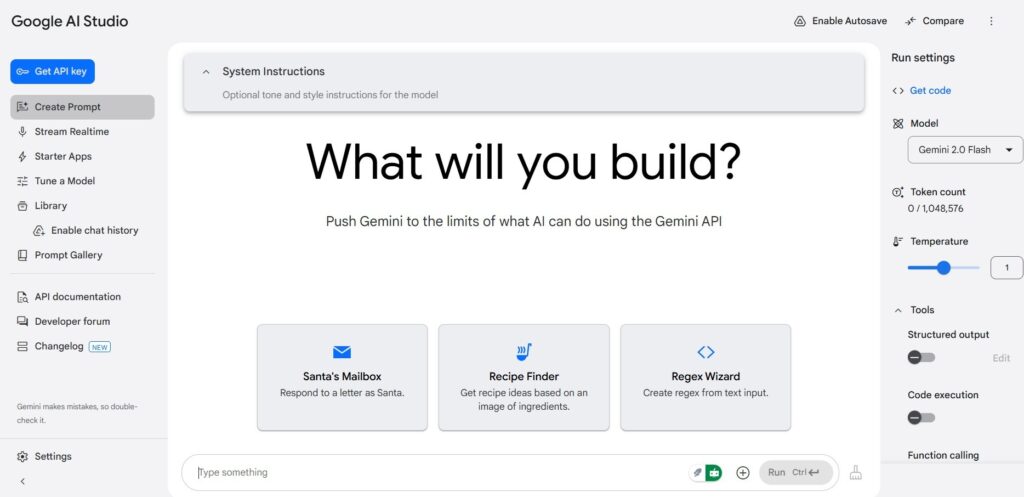Click Enable Autosave text

click(x=849, y=22)
